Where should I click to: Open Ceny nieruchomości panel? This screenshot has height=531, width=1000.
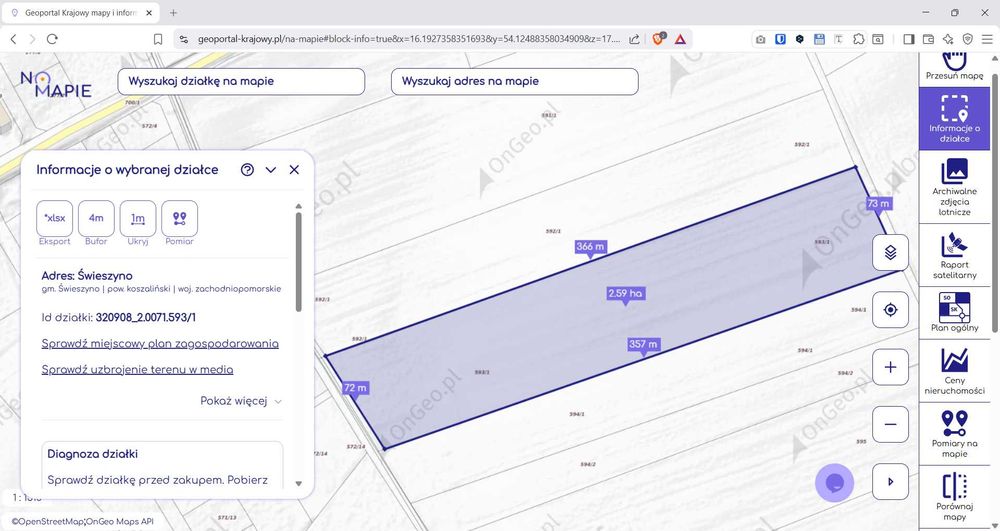(x=954, y=370)
